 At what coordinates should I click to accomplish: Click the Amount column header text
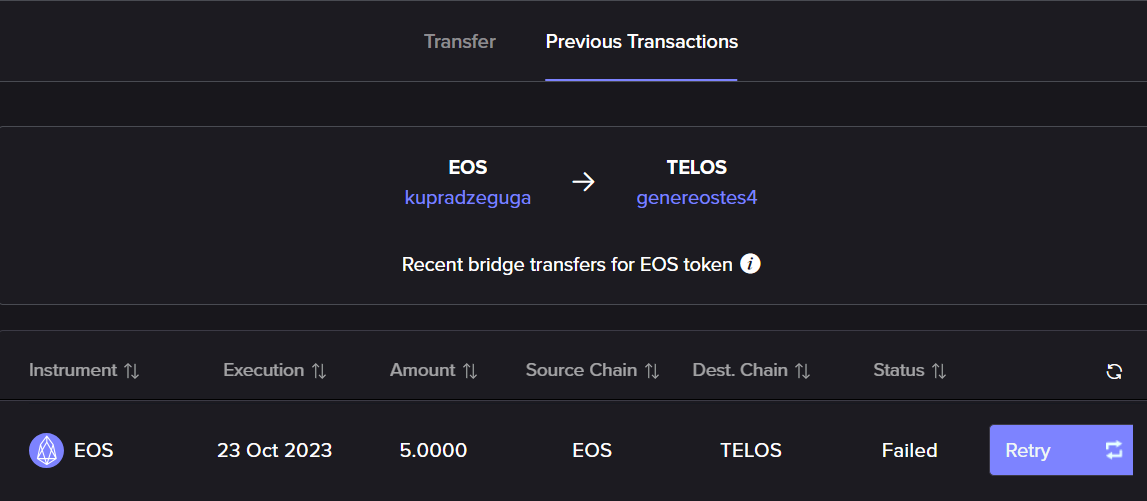pos(422,370)
